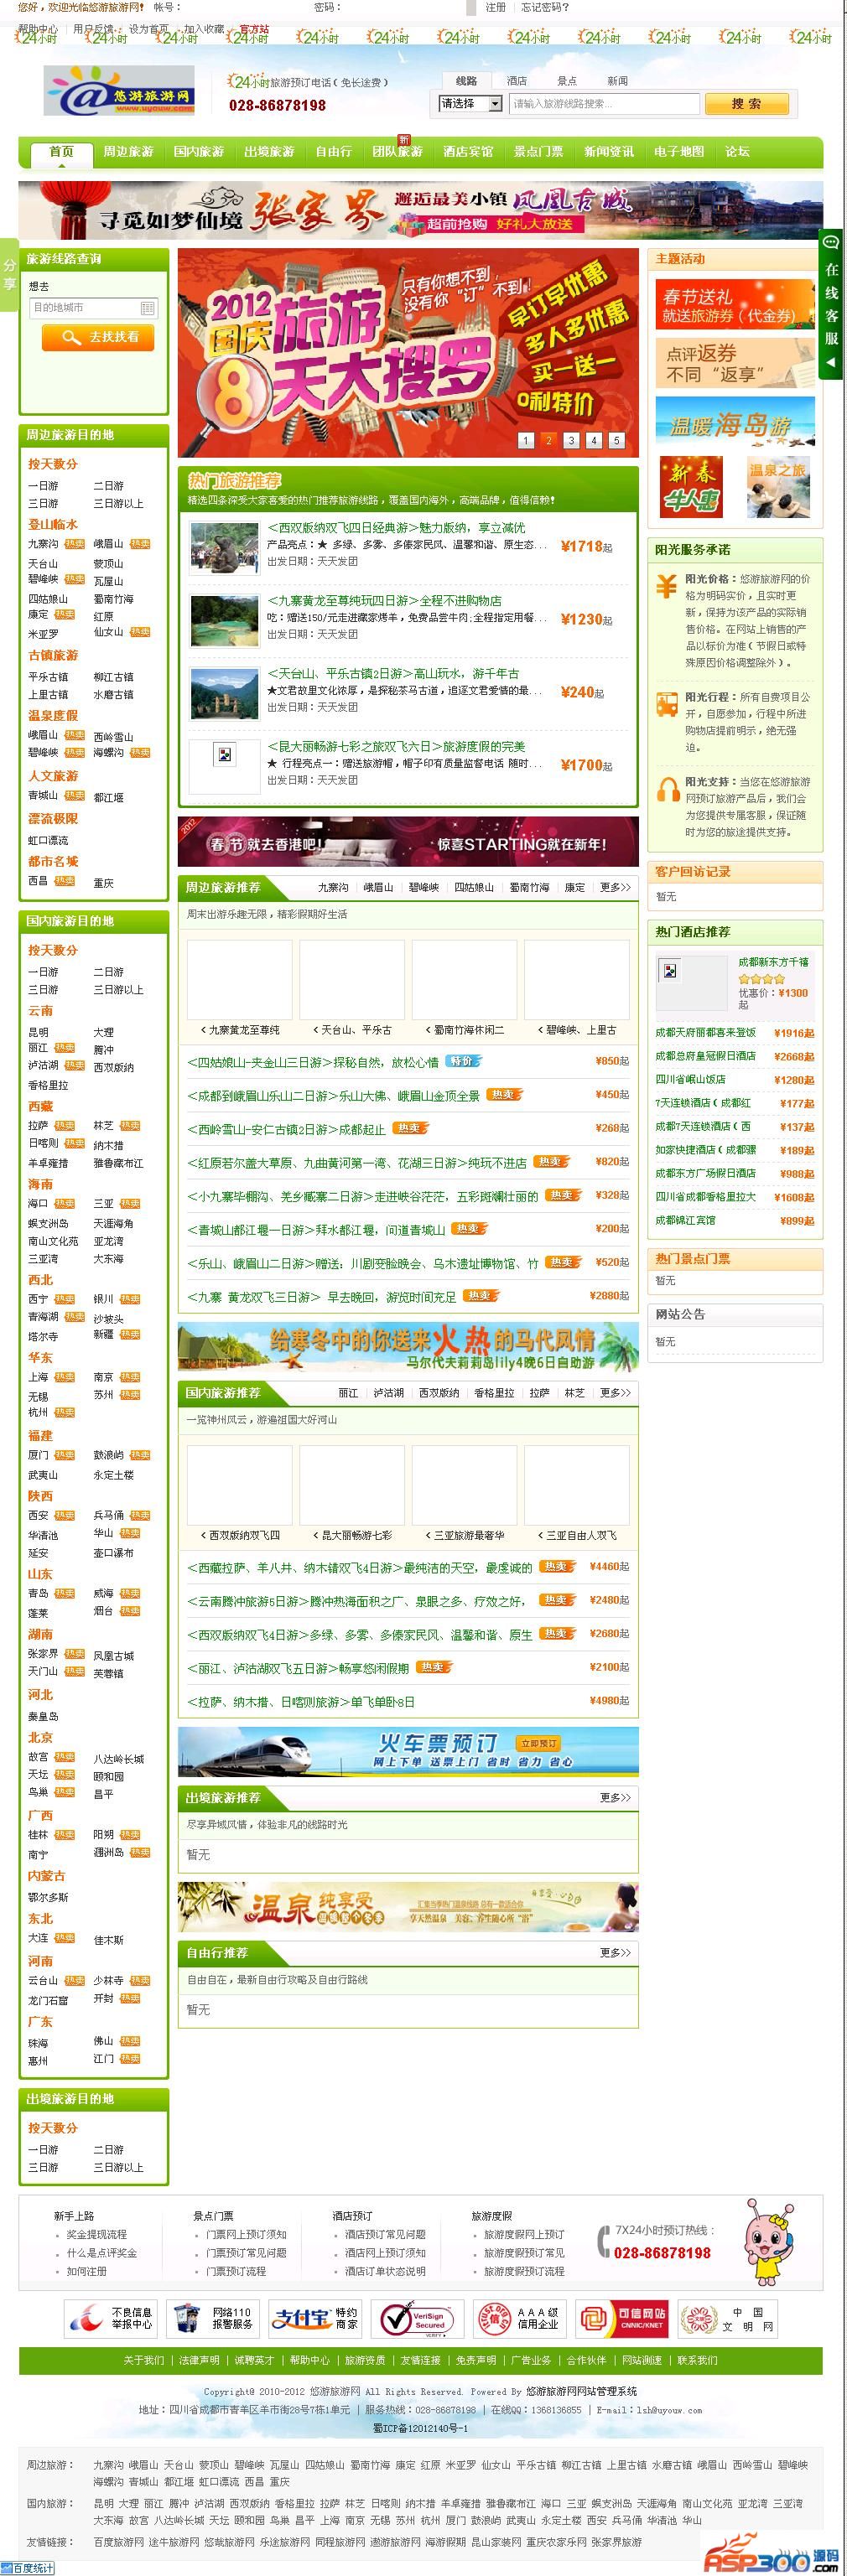The image size is (847, 2576).
Task: Click the bus icon beside 阳光行程
Action: pyautogui.click(x=667, y=703)
